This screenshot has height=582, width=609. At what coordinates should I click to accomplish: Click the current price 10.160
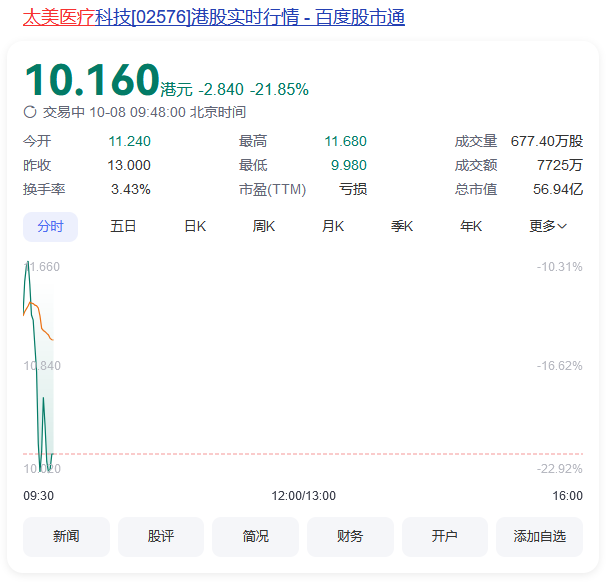92,80
